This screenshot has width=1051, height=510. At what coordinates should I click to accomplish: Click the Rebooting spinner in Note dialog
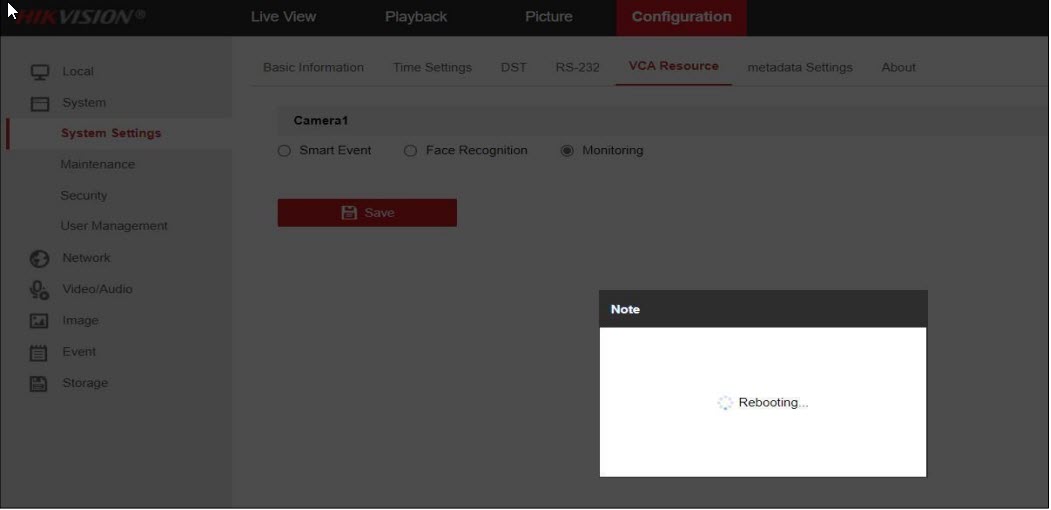coord(725,403)
